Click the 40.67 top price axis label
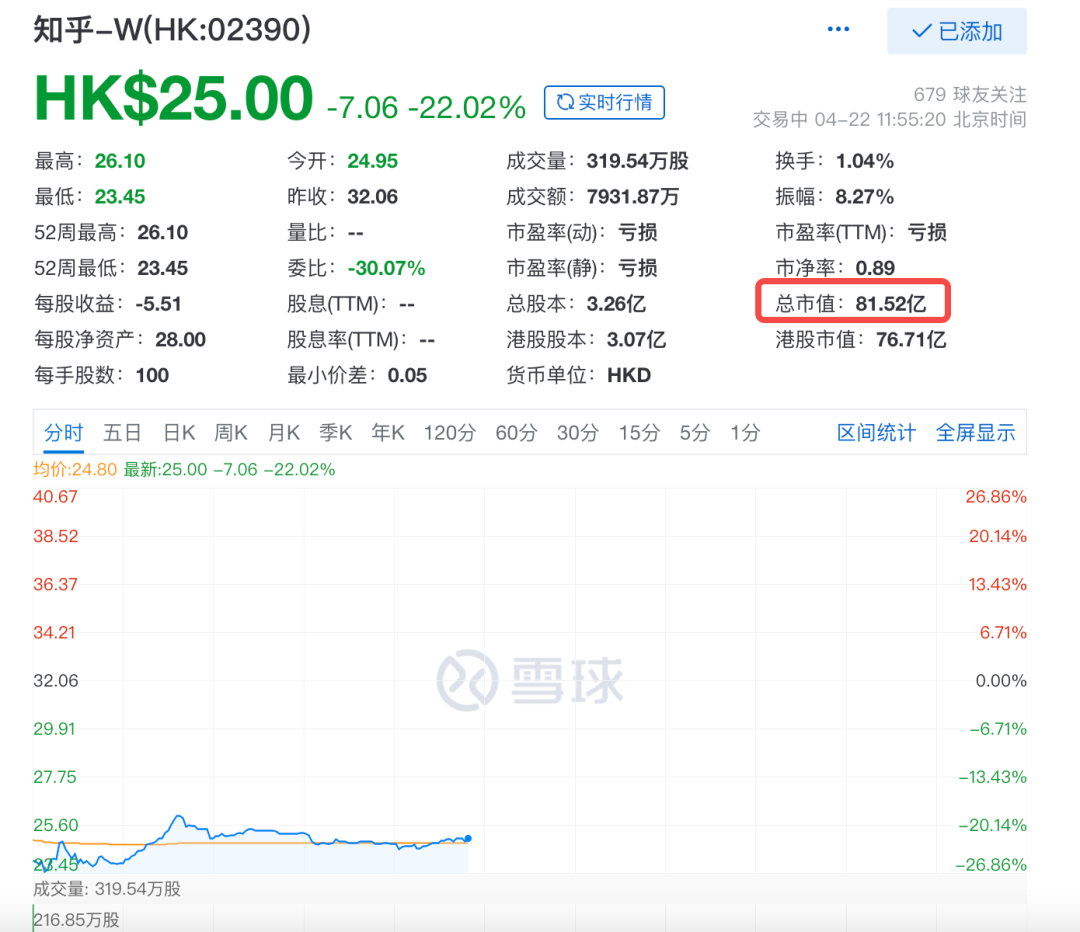This screenshot has width=1080, height=932. click(x=55, y=497)
